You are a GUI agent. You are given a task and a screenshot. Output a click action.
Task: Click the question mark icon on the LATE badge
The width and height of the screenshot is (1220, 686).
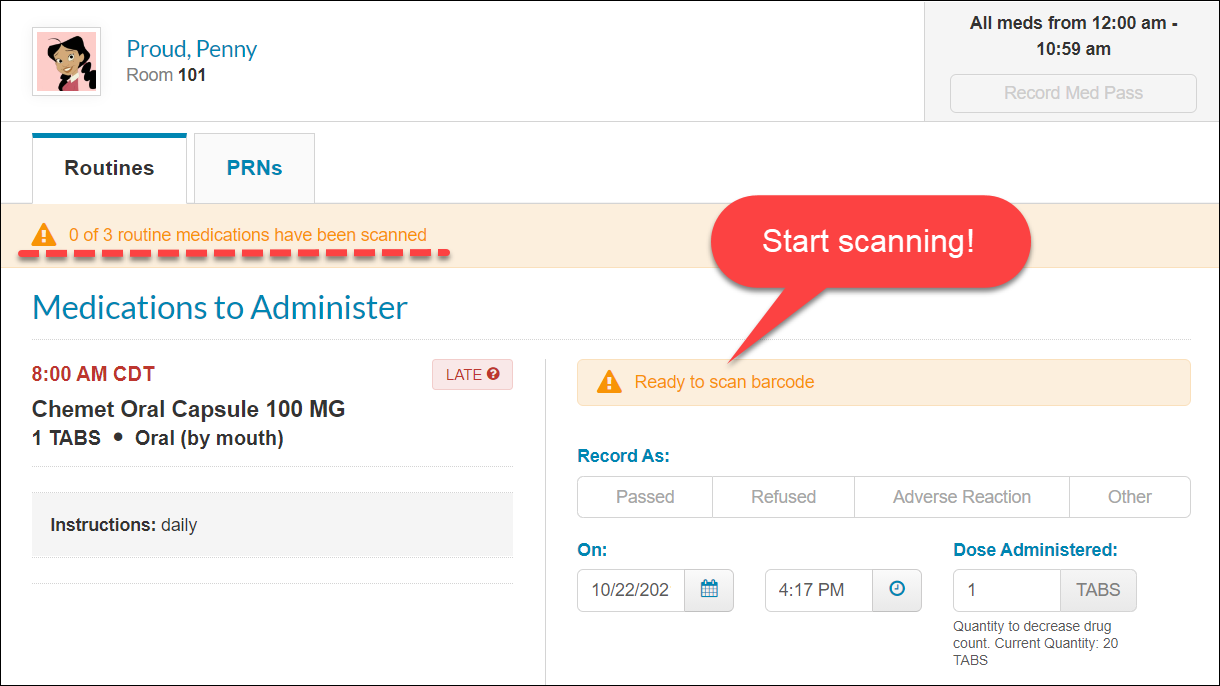(x=493, y=373)
